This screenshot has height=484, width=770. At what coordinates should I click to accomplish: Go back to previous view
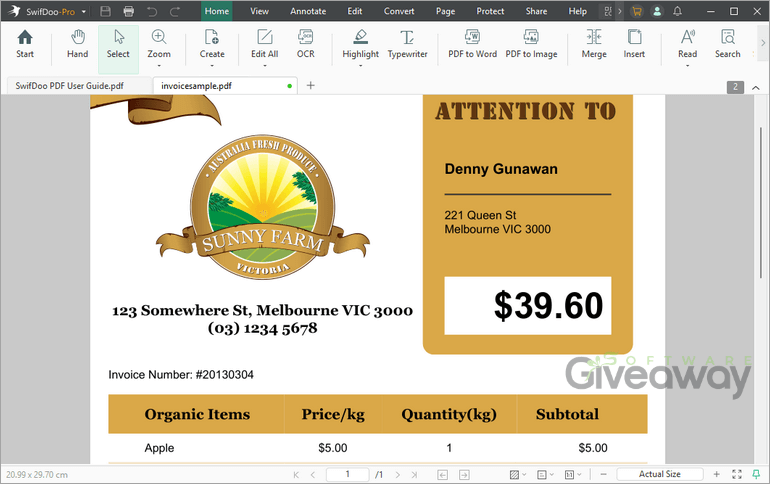tap(442, 475)
